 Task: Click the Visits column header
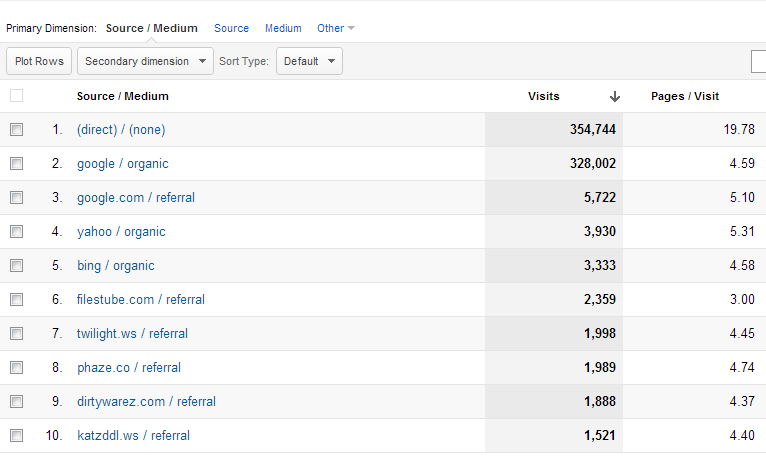[544, 97]
